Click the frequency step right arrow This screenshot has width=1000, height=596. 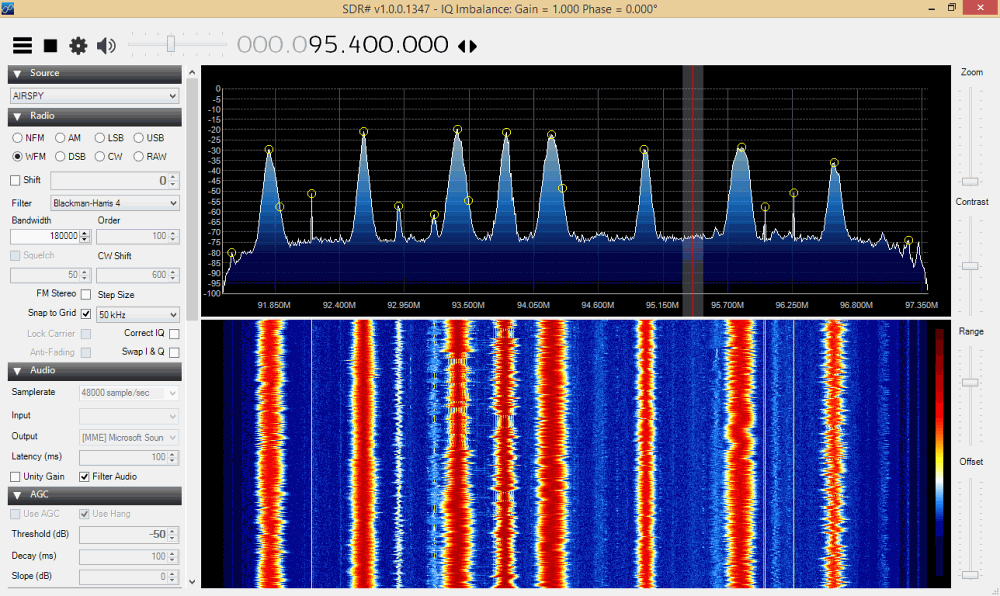click(473, 46)
